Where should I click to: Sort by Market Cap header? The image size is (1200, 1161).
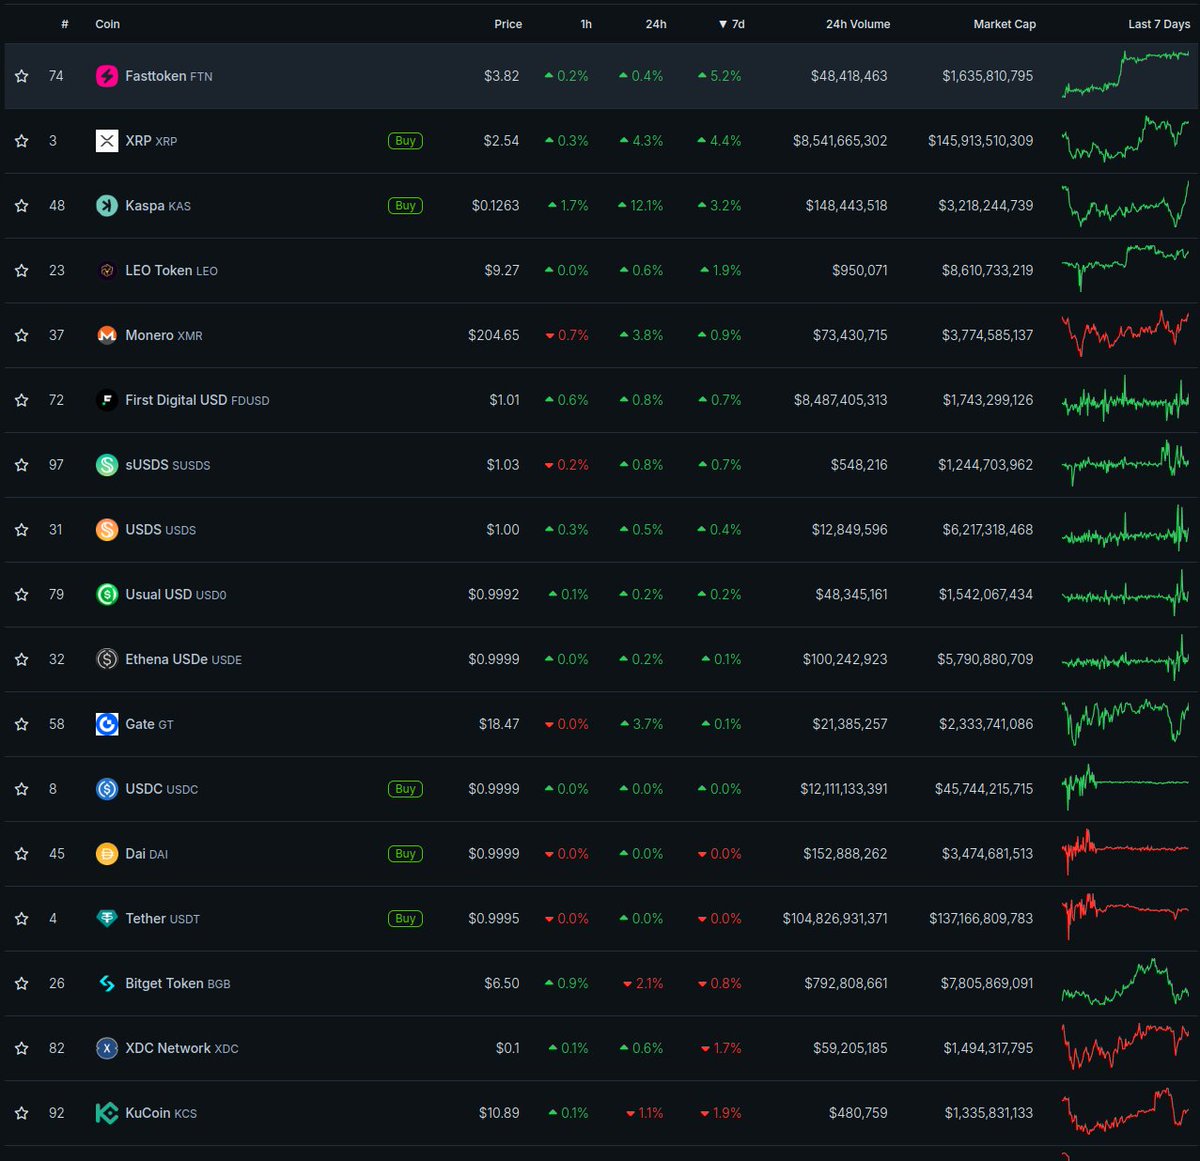click(1005, 24)
